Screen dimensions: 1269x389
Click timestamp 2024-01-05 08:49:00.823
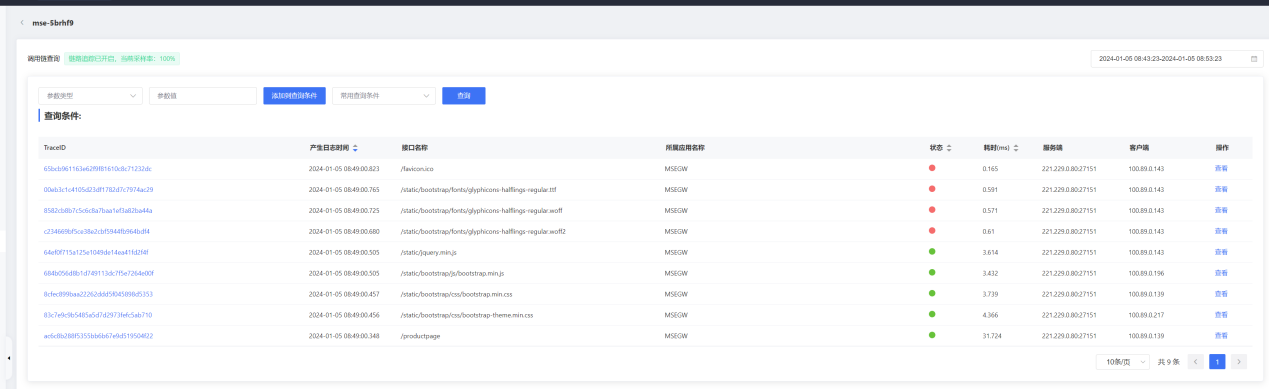(x=344, y=168)
